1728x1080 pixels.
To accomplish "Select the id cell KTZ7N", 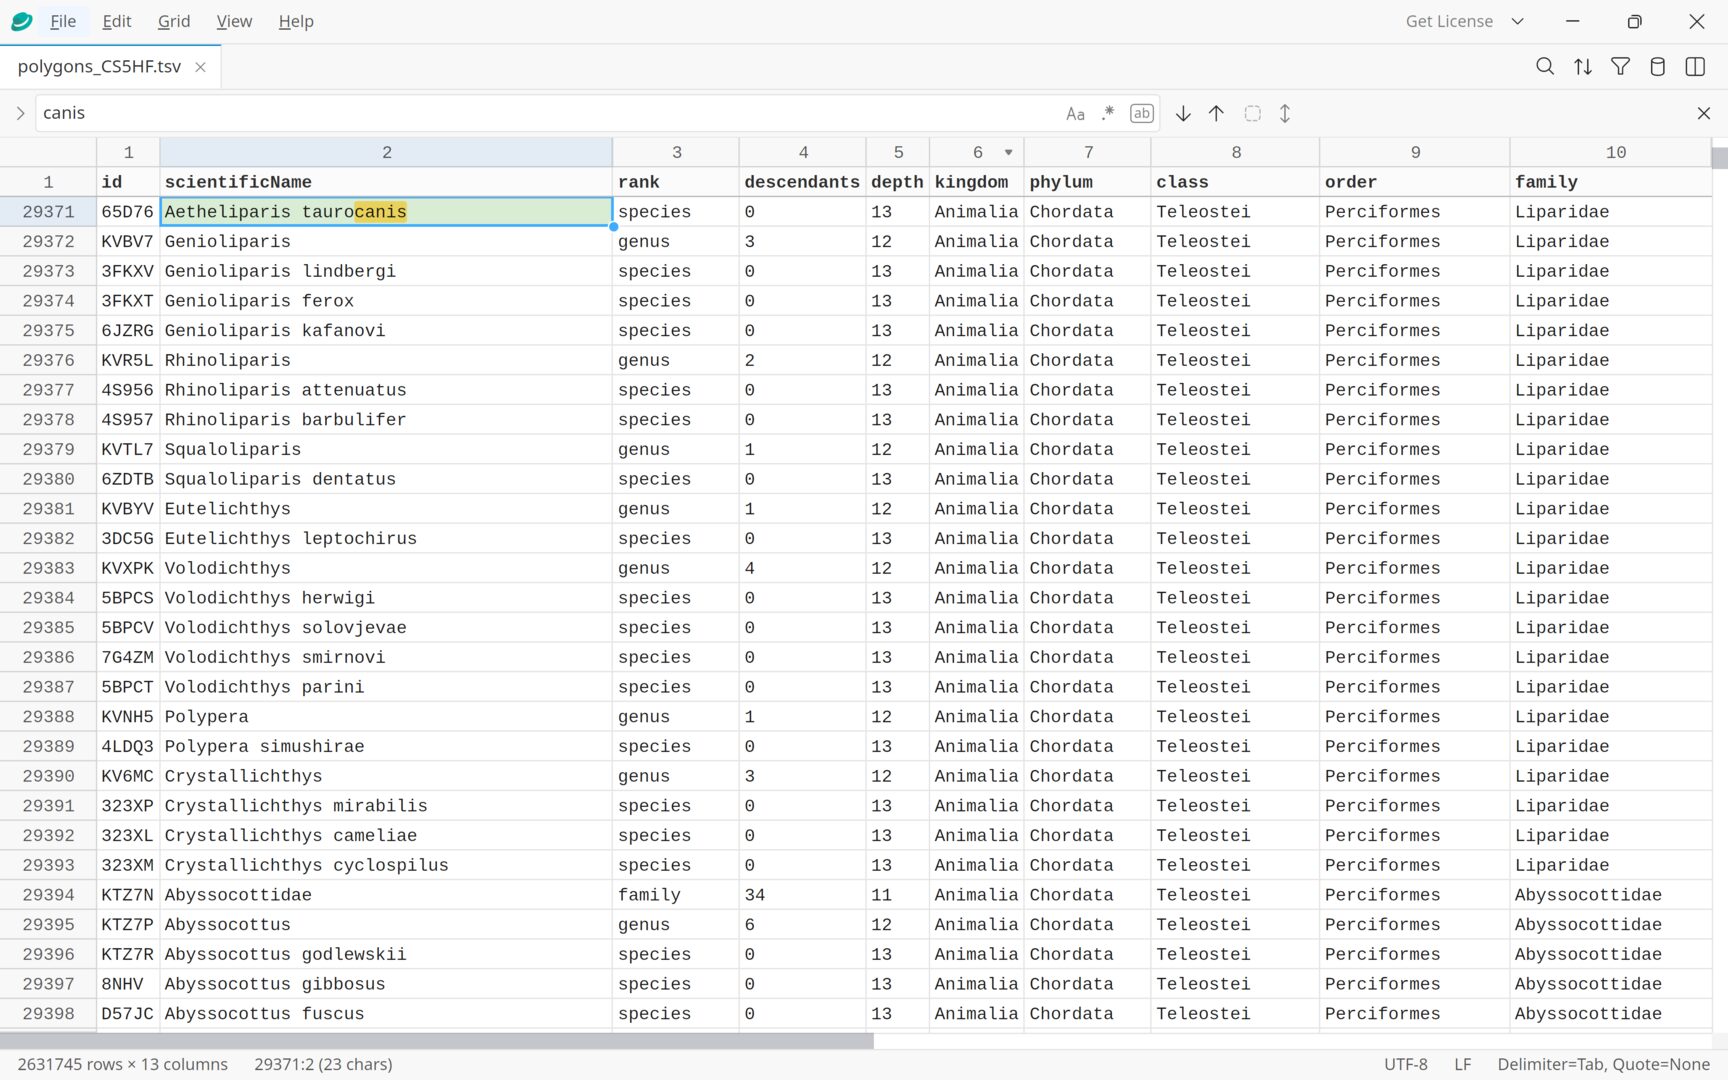I will (128, 895).
